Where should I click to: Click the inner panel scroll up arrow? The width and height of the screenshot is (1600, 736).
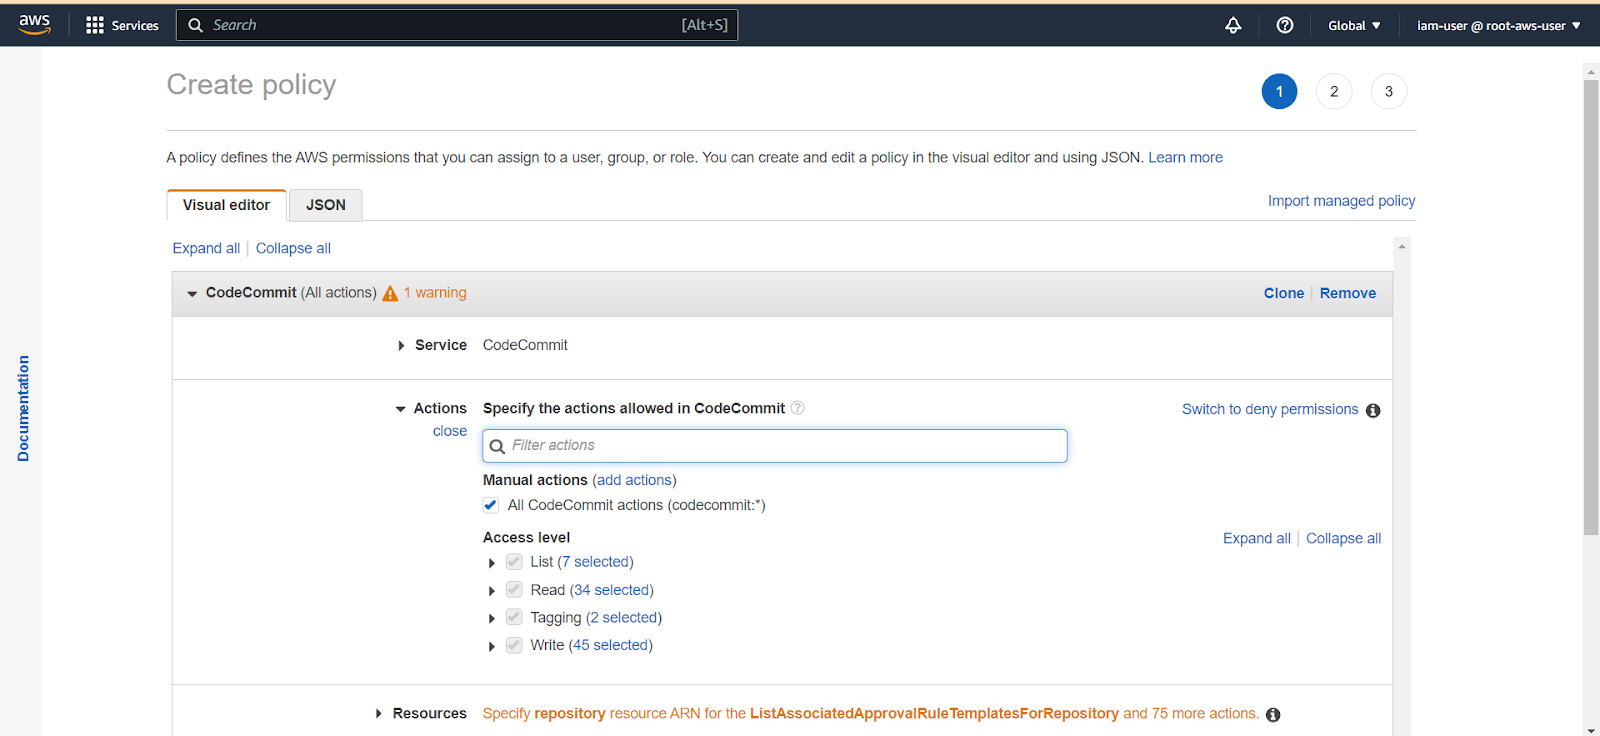coord(1402,246)
